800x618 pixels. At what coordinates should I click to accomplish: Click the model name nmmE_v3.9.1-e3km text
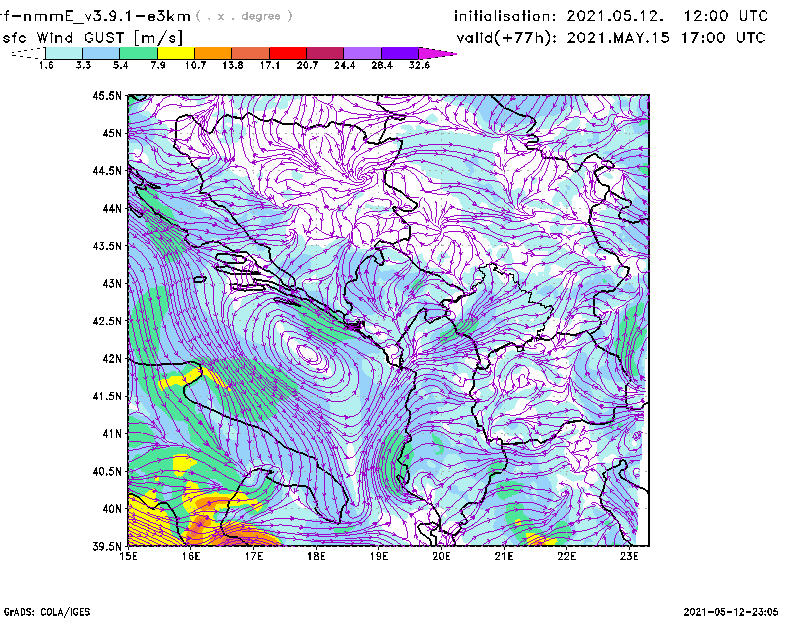click(x=106, y=16)
